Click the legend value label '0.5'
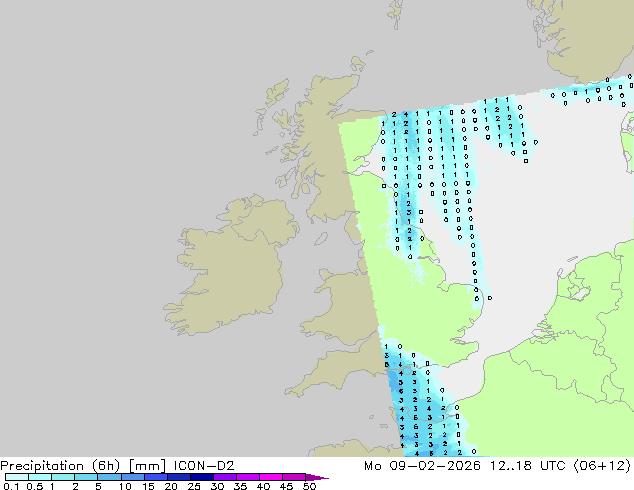The image size is (634, 490). (34, 486)
